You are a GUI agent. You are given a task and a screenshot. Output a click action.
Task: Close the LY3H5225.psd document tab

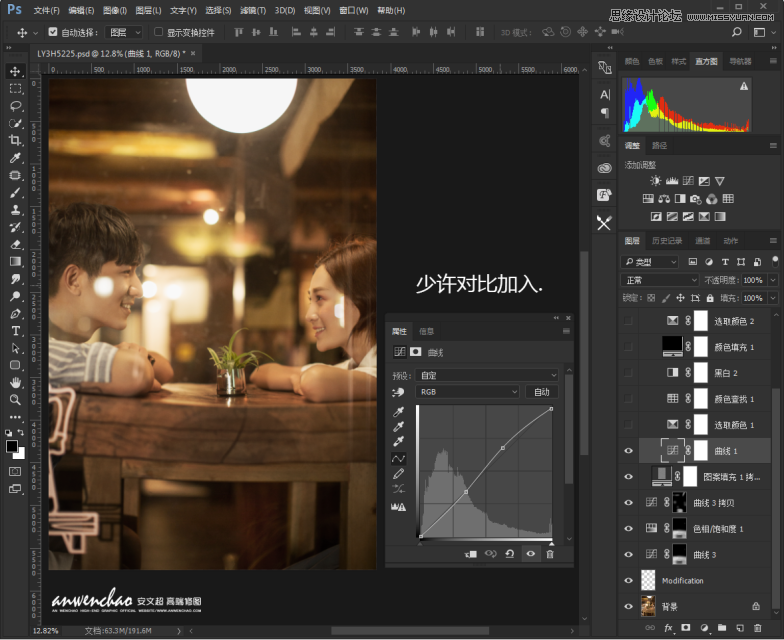[193, 53]
